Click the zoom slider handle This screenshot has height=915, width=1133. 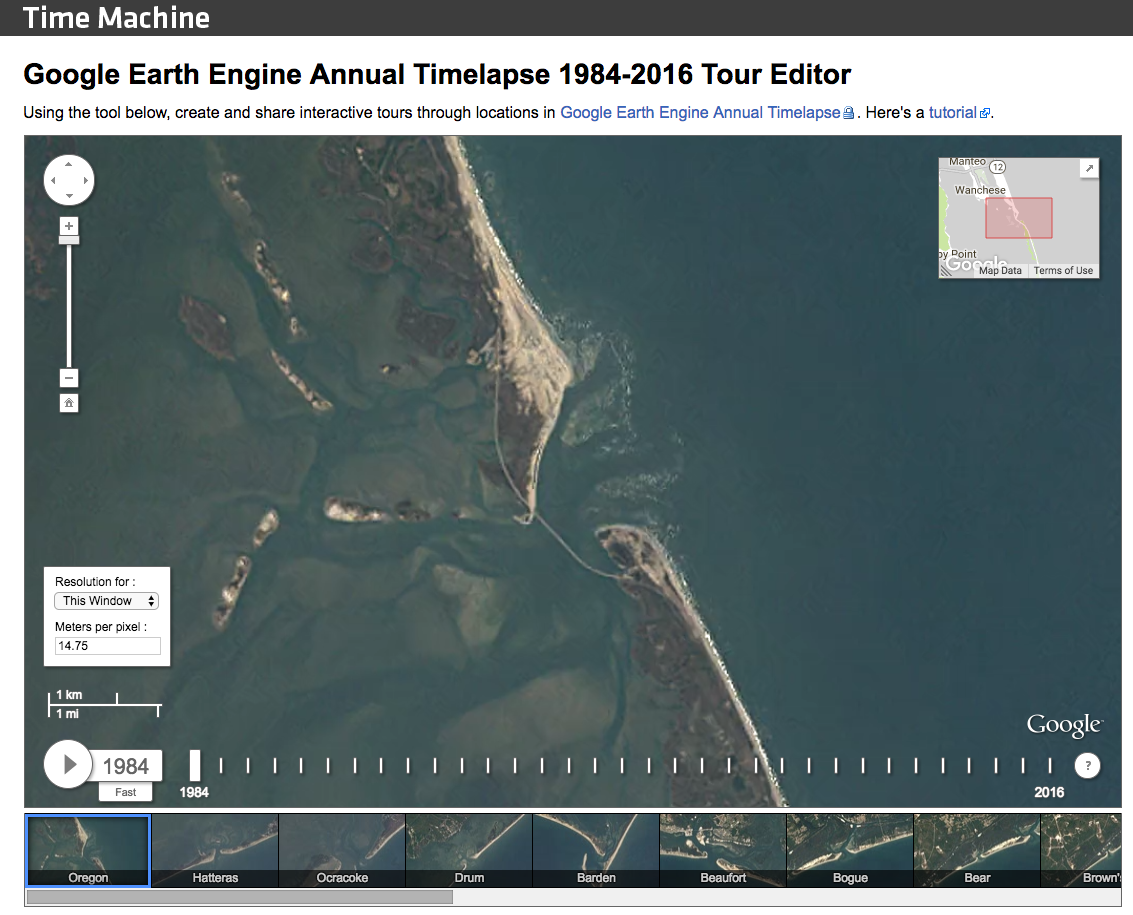click(x=69, y=240)
